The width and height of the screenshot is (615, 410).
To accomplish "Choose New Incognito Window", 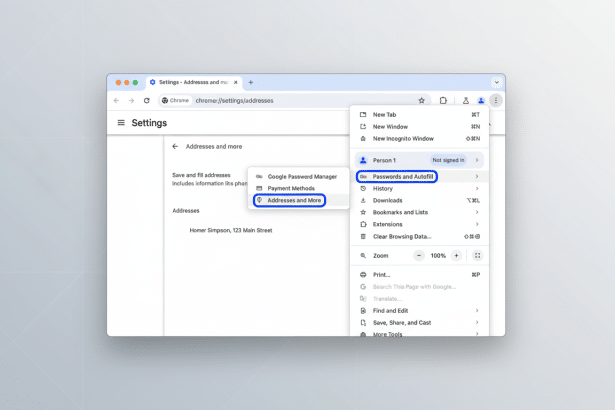I will [420, 138].
